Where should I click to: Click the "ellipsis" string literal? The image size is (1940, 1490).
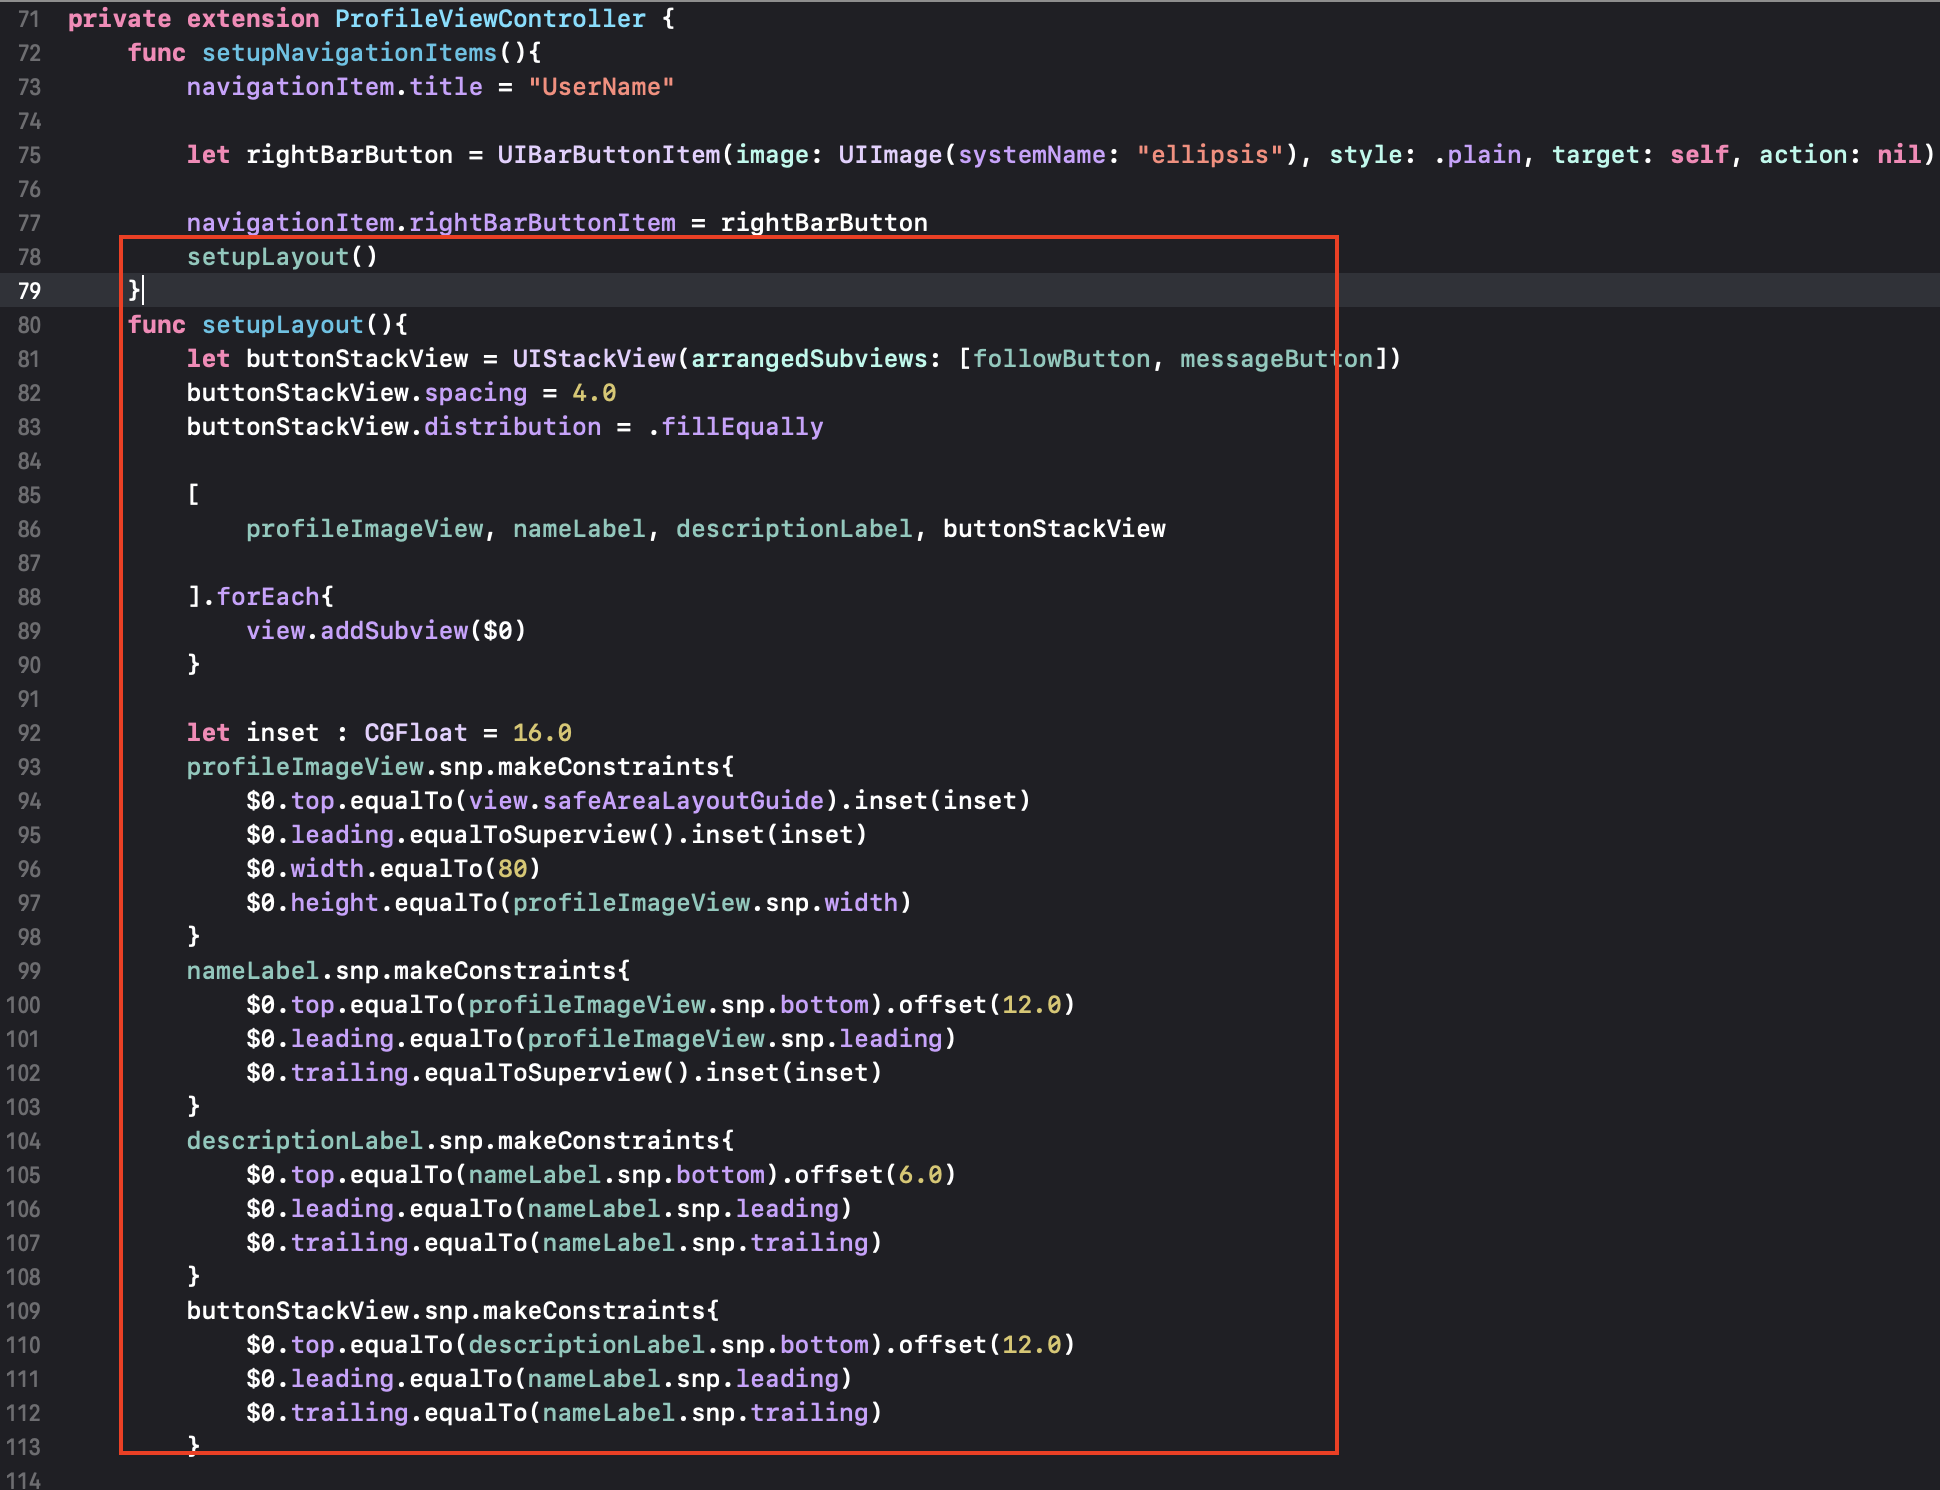[x=1209, y=155]
